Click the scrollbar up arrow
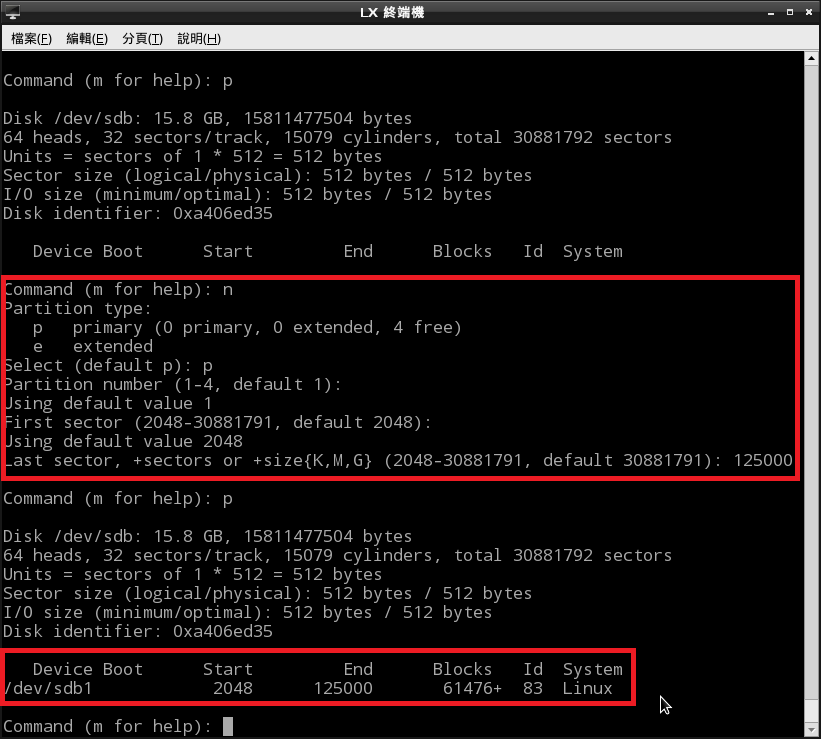Screen dimensions: 821x739 (x=811, y=59)
